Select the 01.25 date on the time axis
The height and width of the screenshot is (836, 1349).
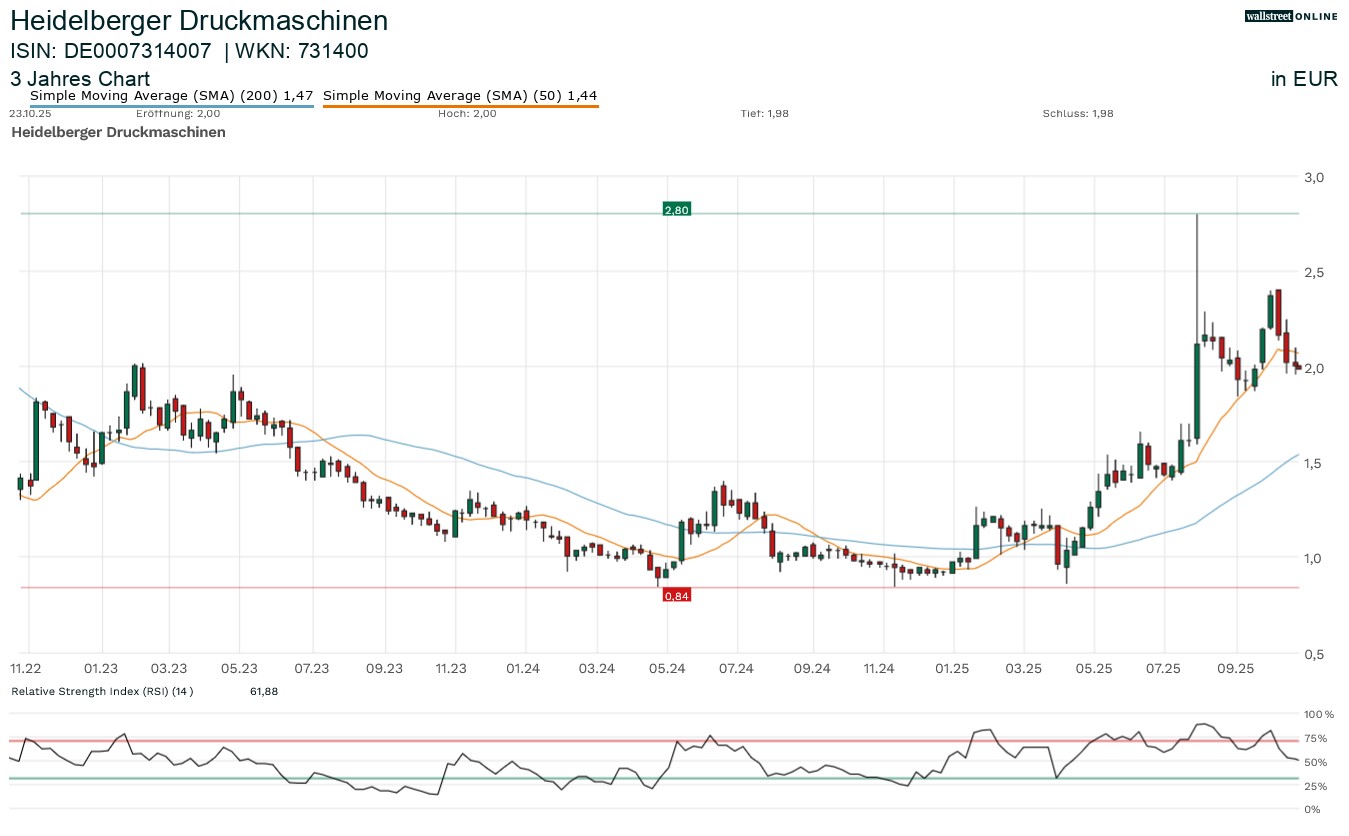click(952, 668)
